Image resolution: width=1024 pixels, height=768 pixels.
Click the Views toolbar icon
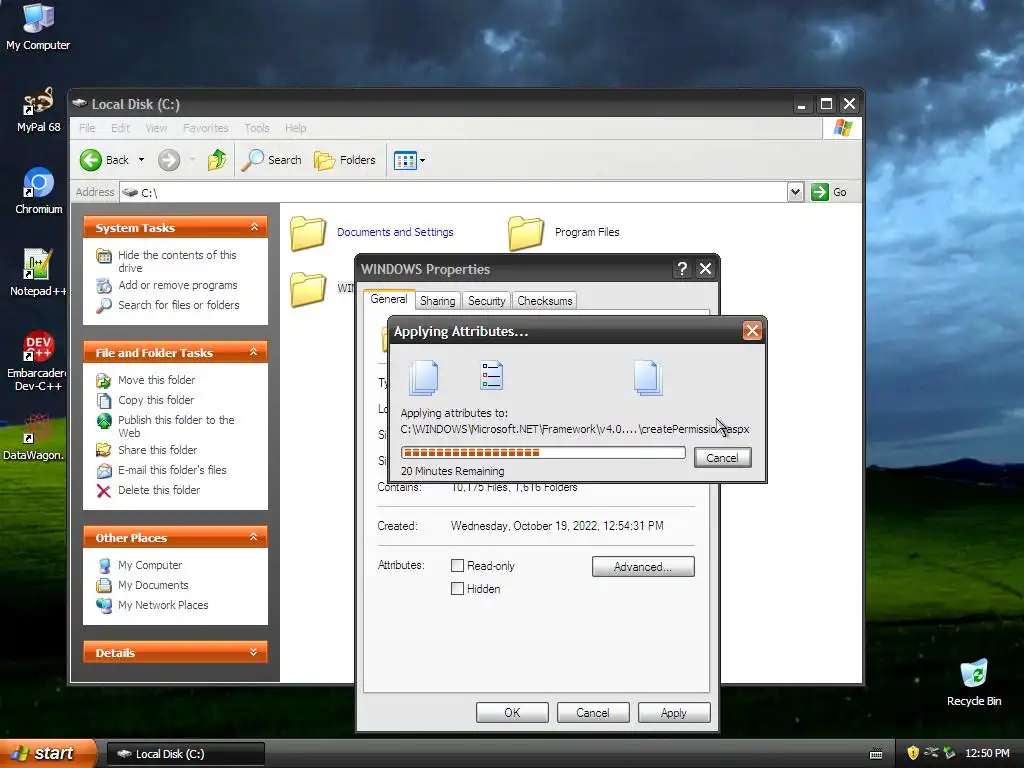click(405, 160)
